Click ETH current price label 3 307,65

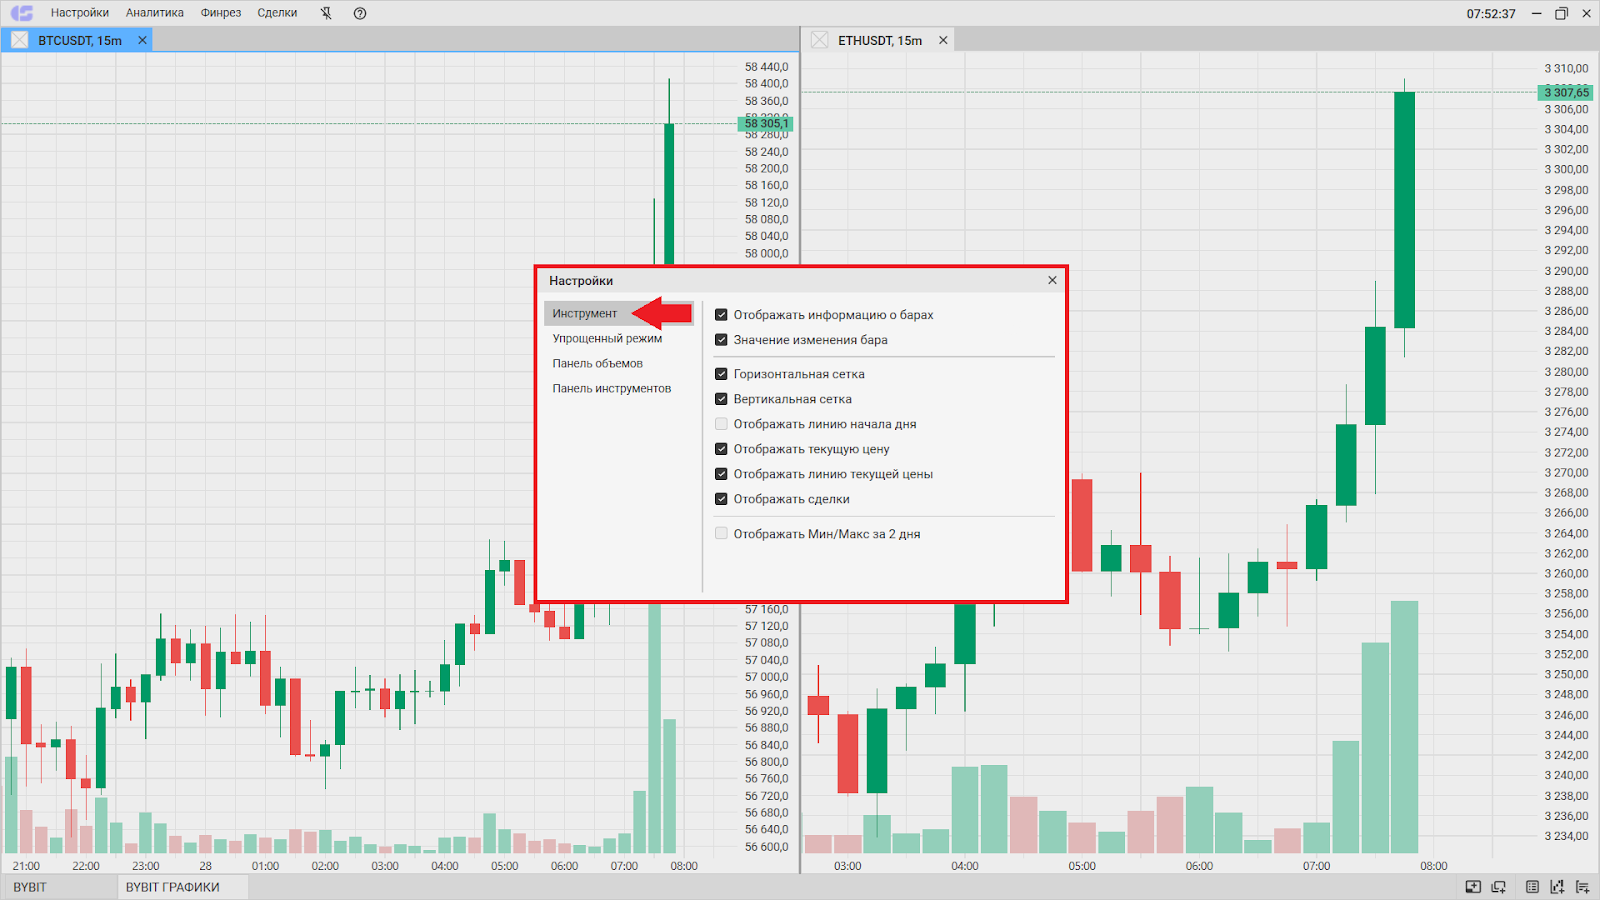pos(1566,92)
